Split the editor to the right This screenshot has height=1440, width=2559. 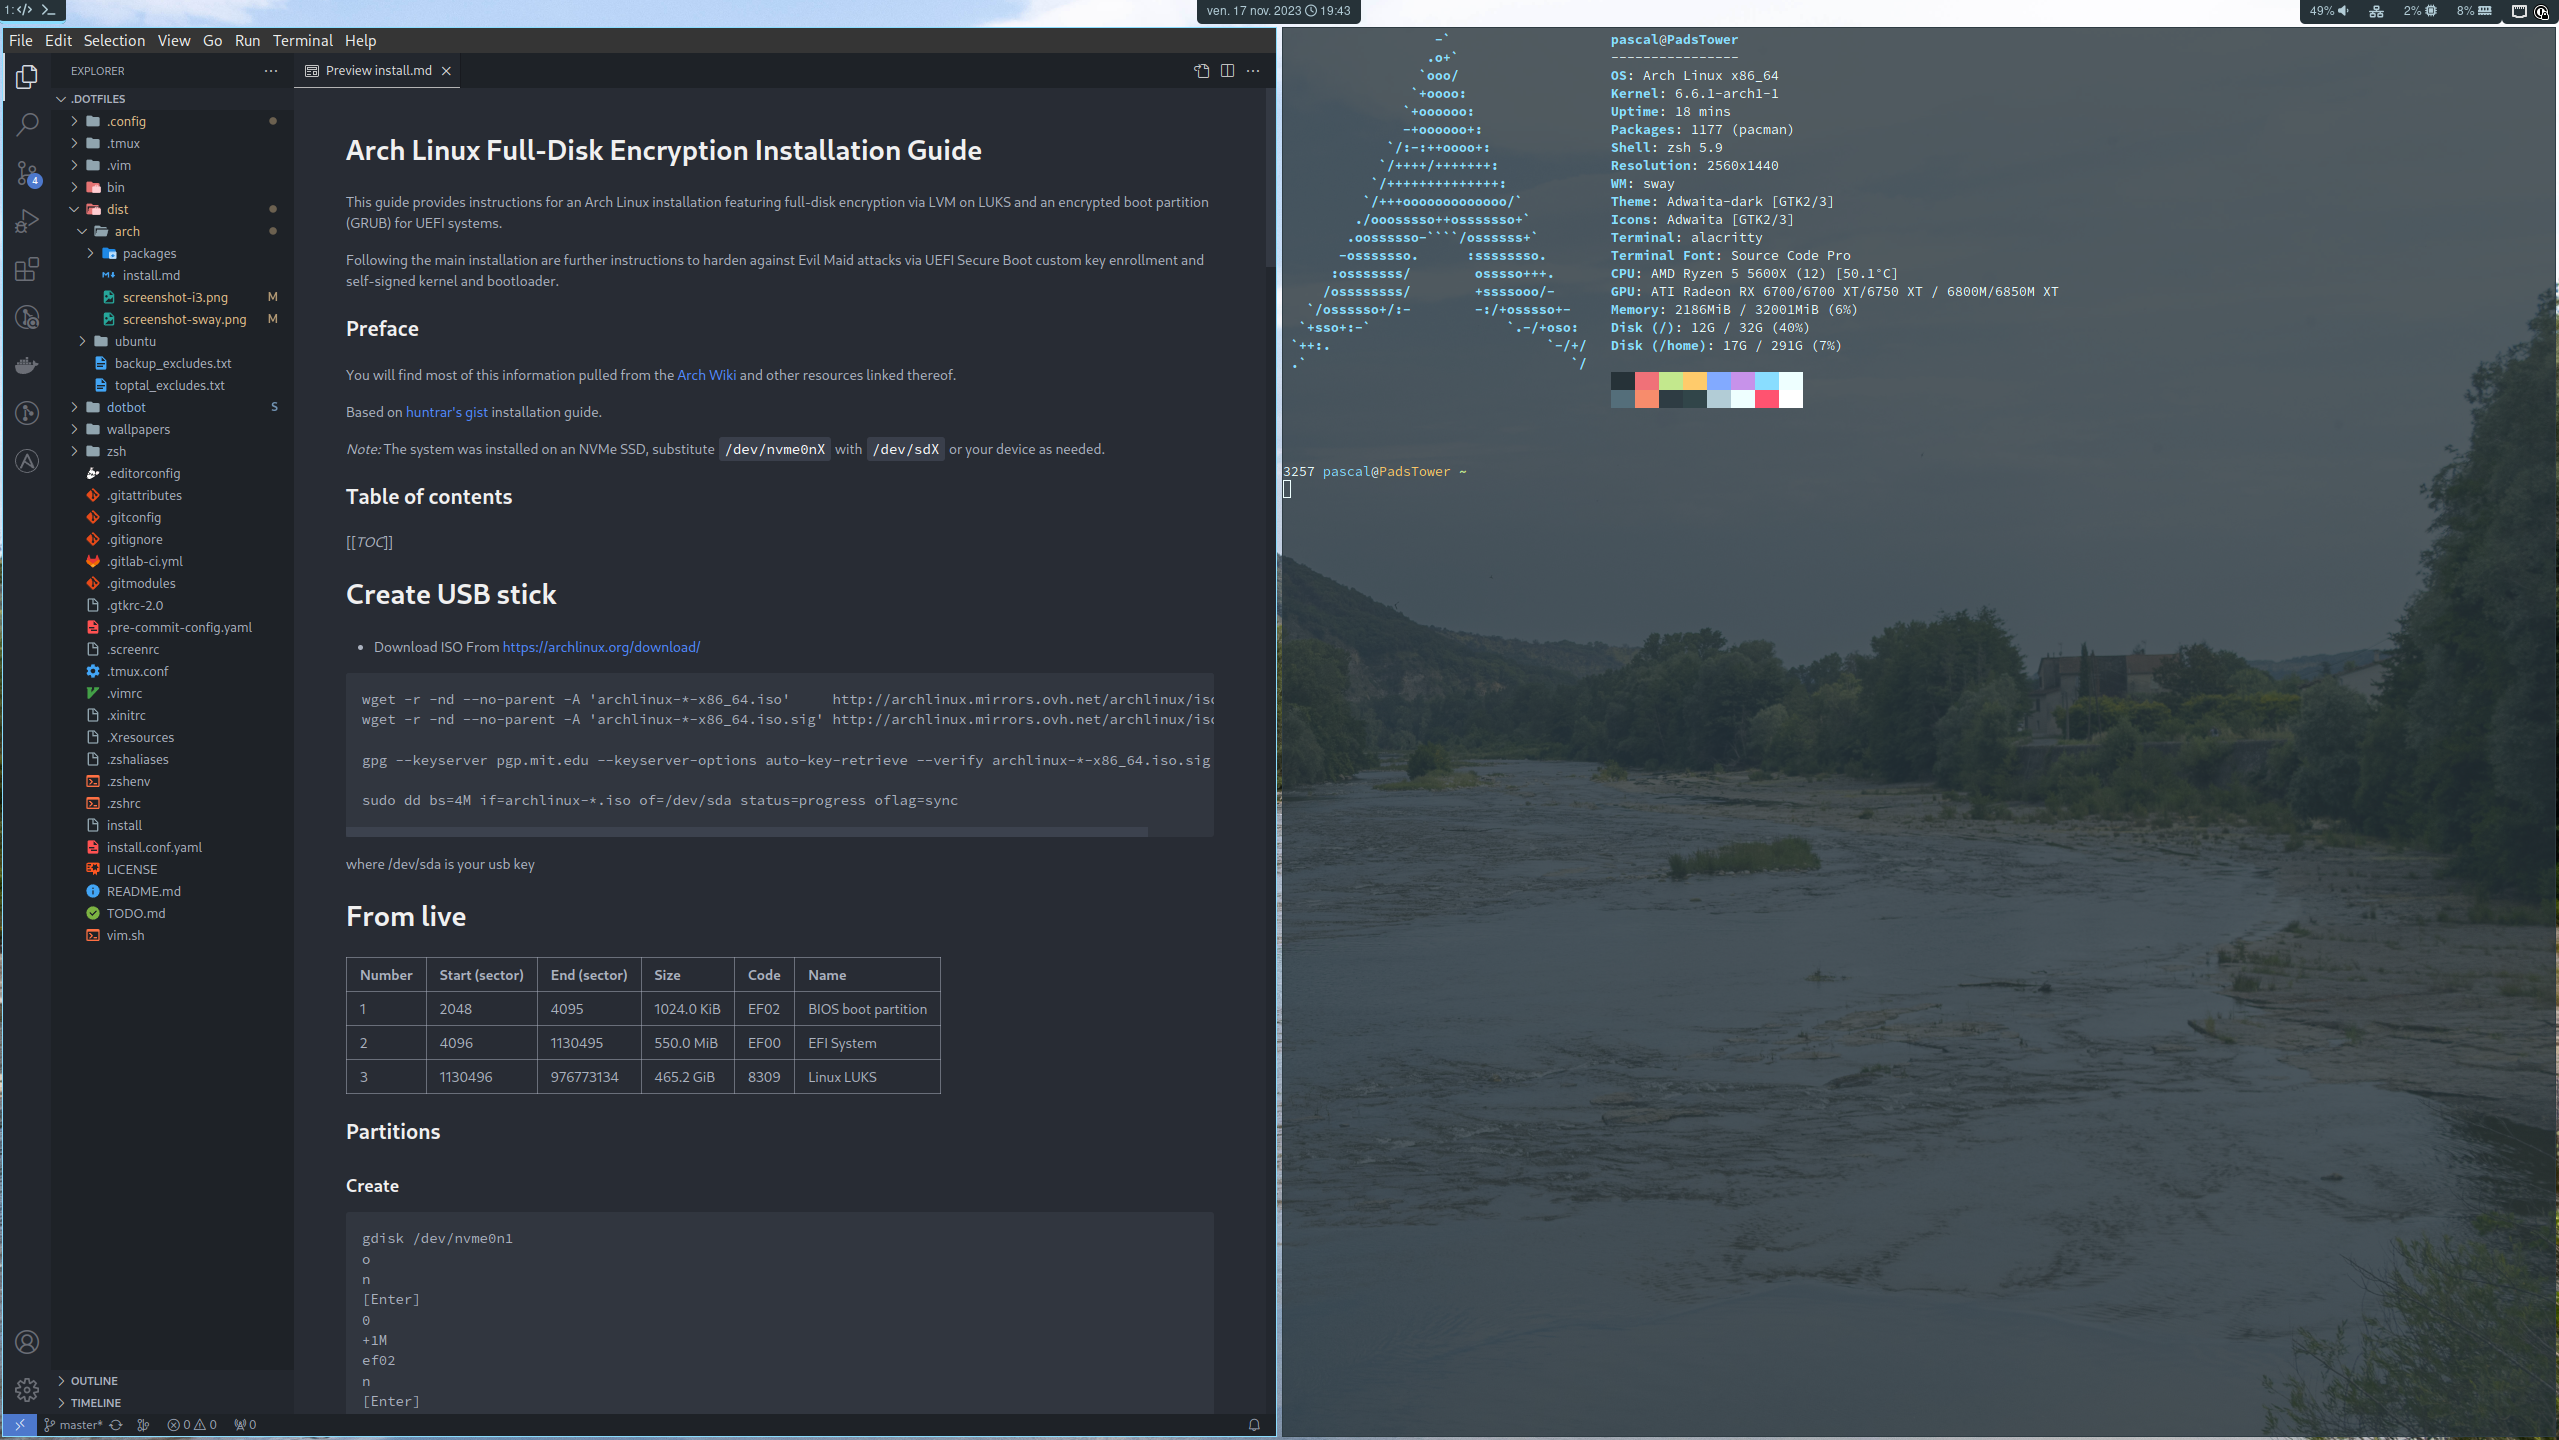(1227, 71)
